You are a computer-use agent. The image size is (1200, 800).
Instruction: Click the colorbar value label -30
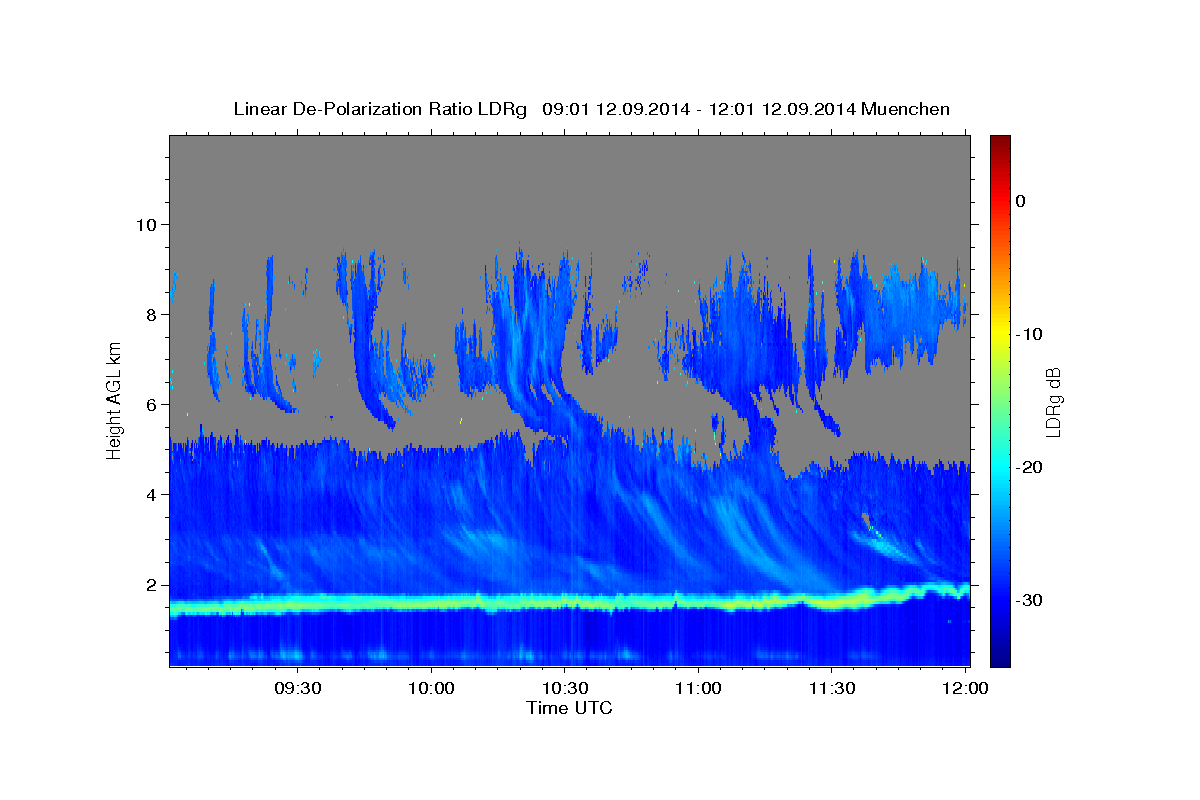pyautogui.click(x=1029, y=600)
